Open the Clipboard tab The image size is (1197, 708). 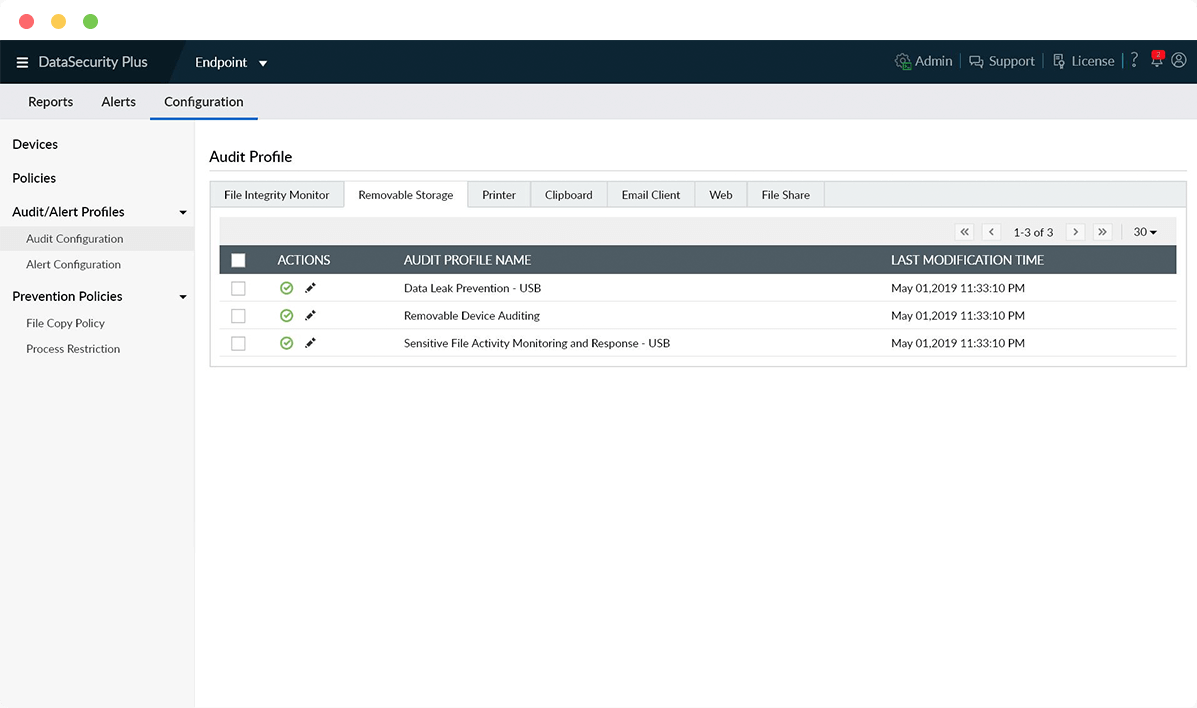pos(569,195)
